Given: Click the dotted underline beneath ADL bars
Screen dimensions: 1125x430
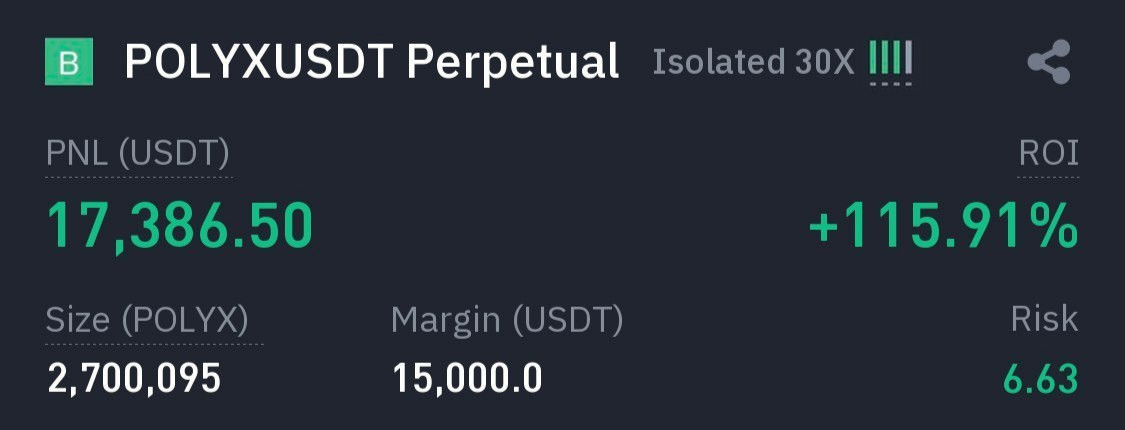Looking at the screenshot, I should coord(890,83).
